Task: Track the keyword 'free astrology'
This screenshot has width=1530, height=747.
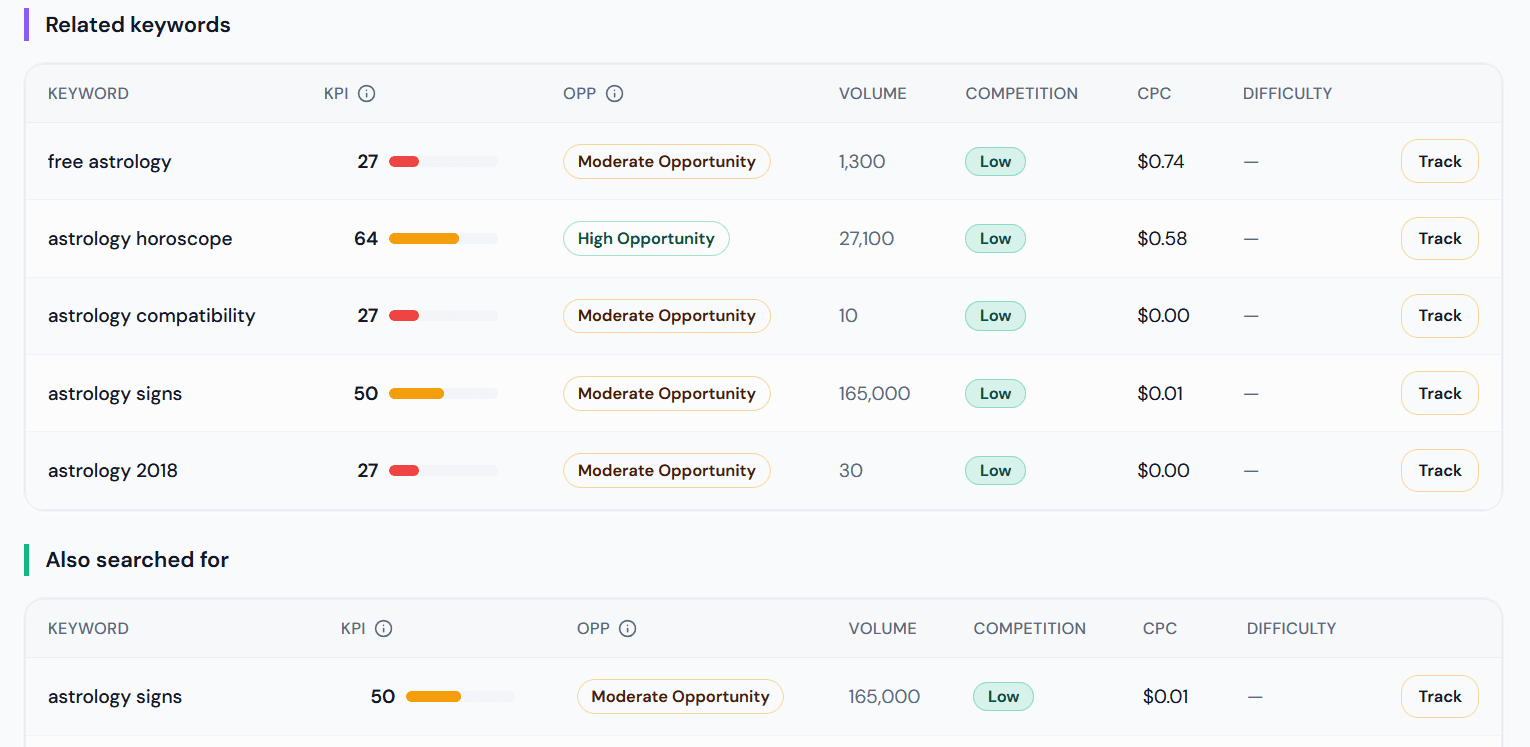Action: tap(1439, 161)
